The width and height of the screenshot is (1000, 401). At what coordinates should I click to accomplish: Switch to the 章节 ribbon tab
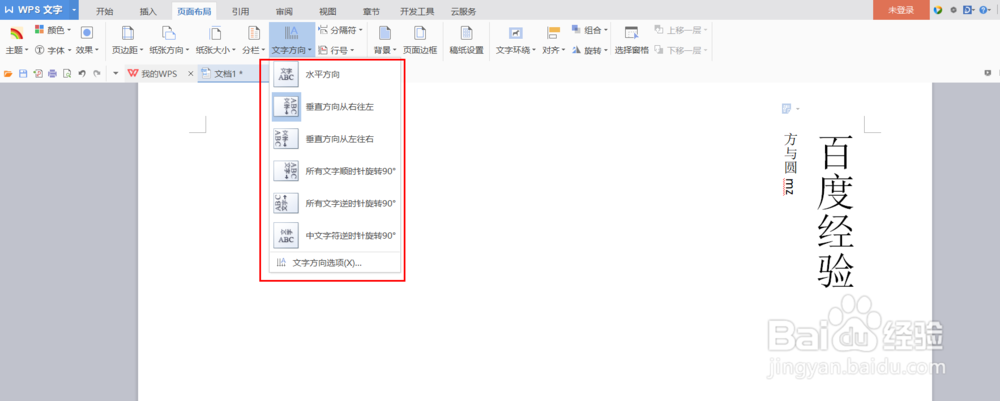(371, 11)
